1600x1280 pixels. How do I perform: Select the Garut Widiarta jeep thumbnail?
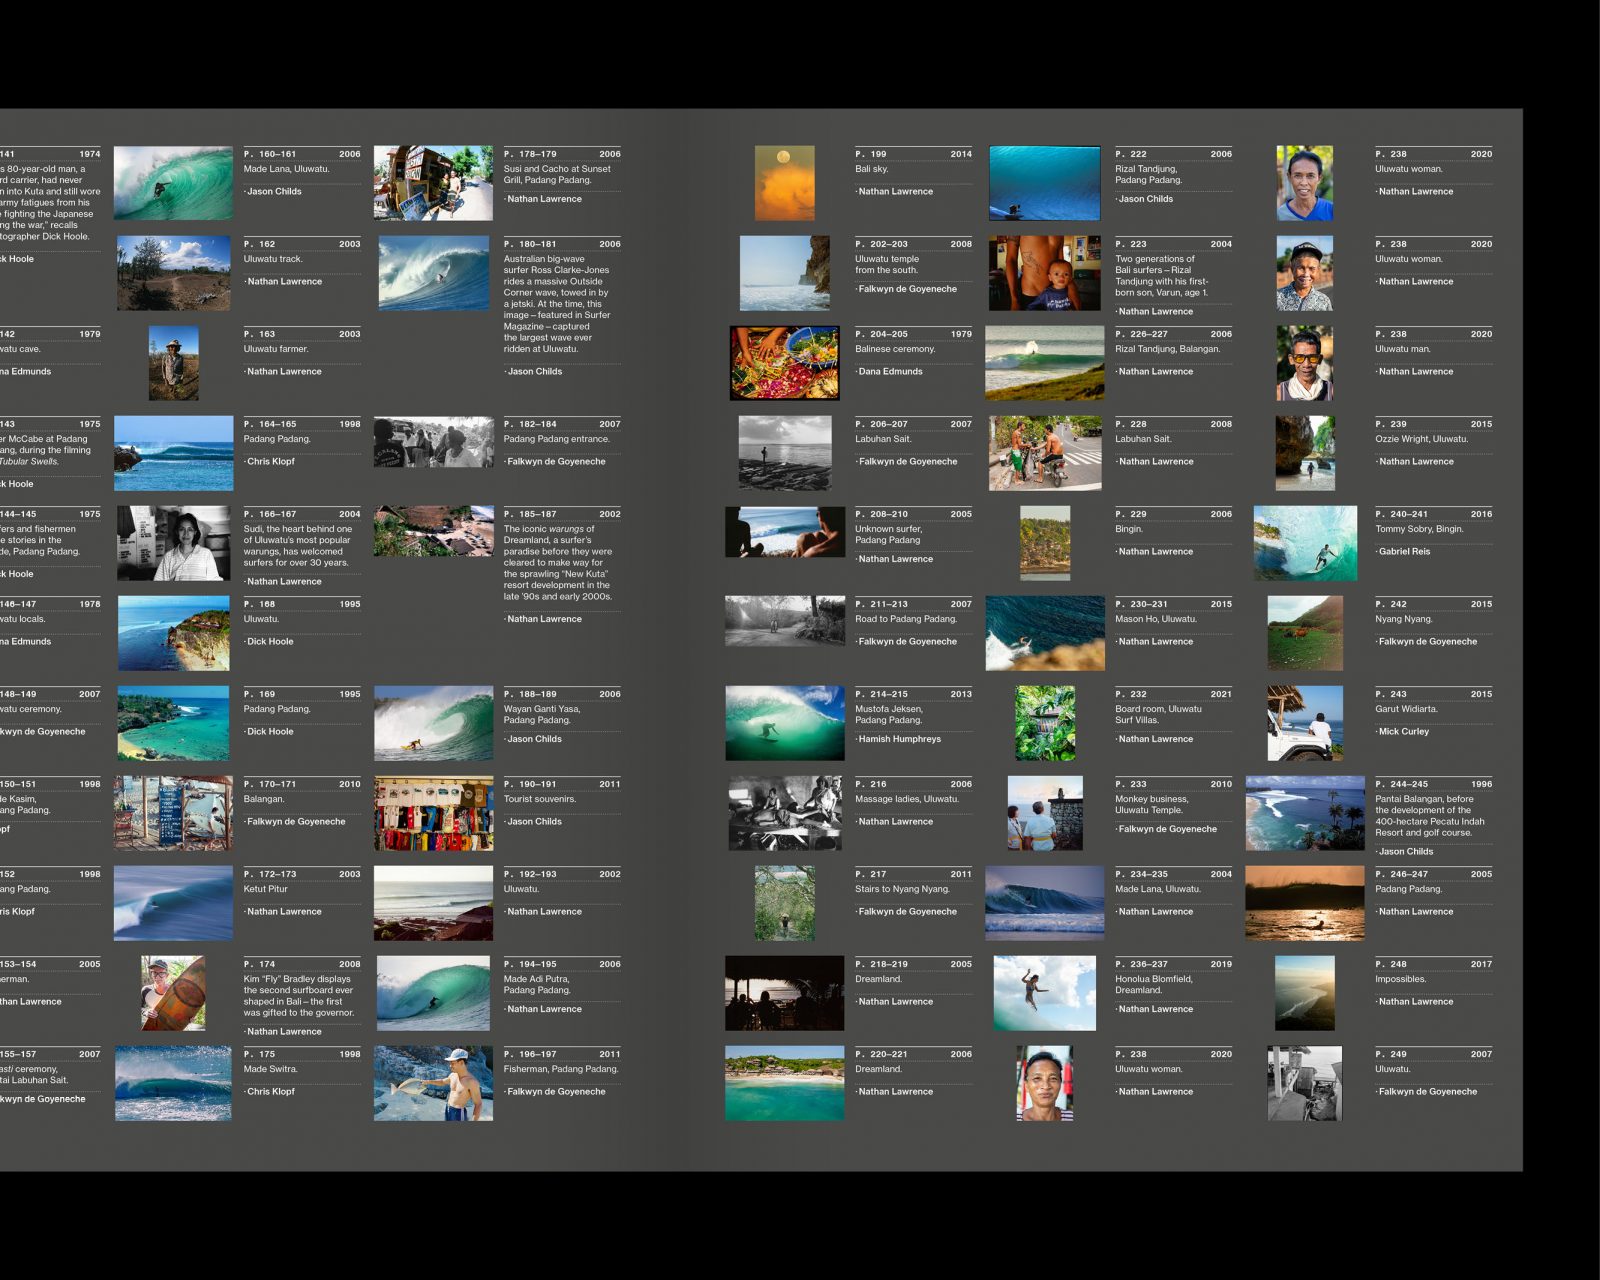click(1304, 723)
